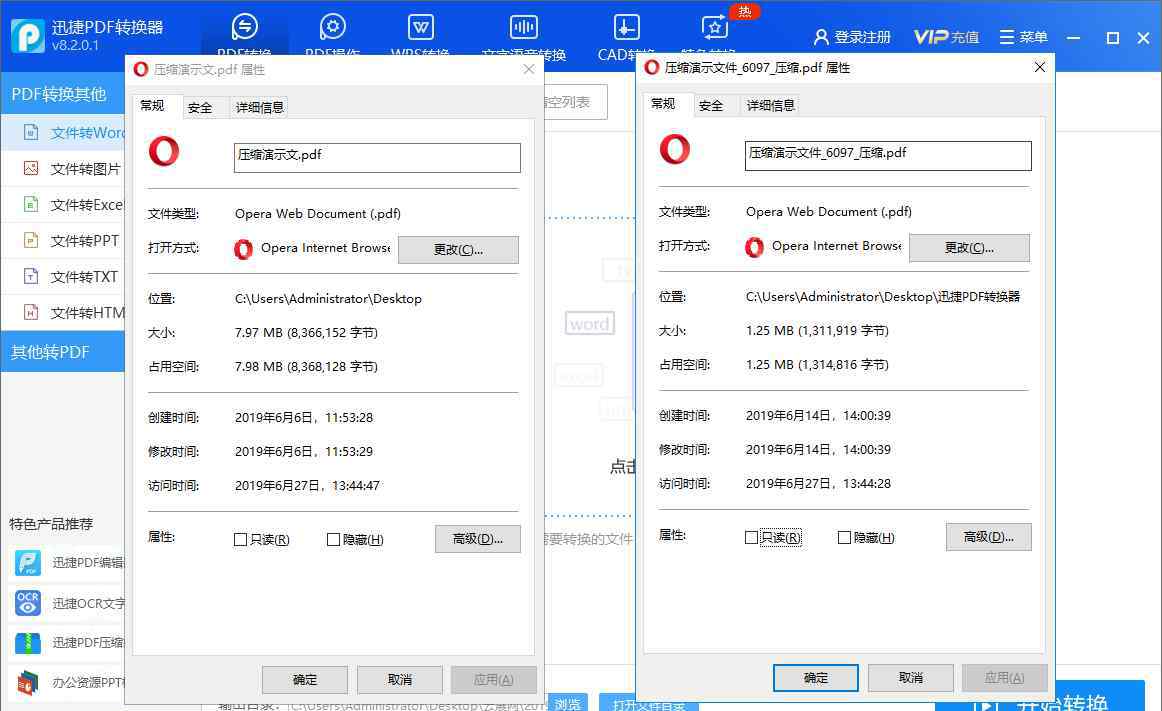Expand the 其他转PDF section
The height and width of the screenshot is (711, 1162).
click(x=63, y=351)
